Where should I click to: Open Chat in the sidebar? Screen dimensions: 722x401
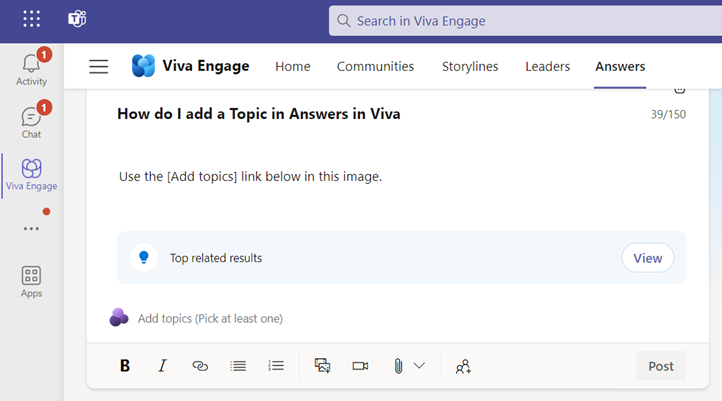pyautogui.click(x=31, y=121)
